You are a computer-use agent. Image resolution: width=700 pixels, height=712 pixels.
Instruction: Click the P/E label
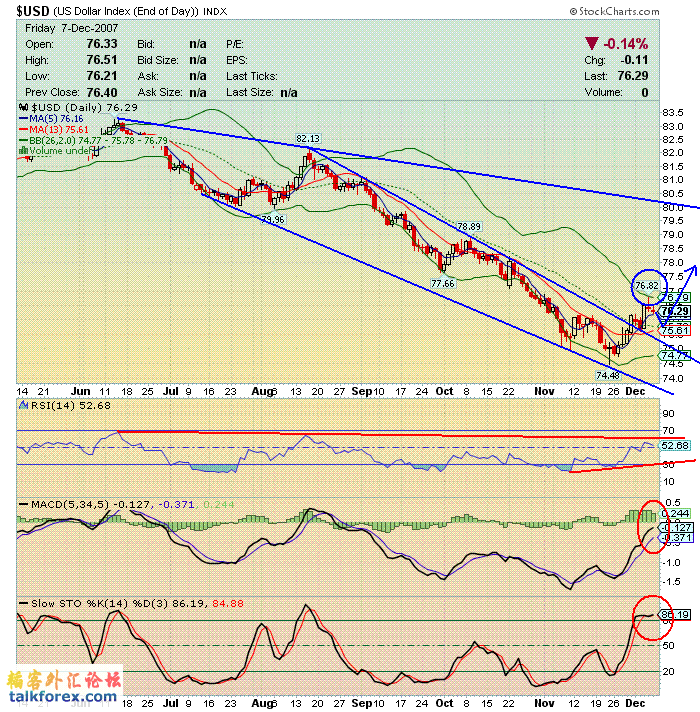pos(235,44)
